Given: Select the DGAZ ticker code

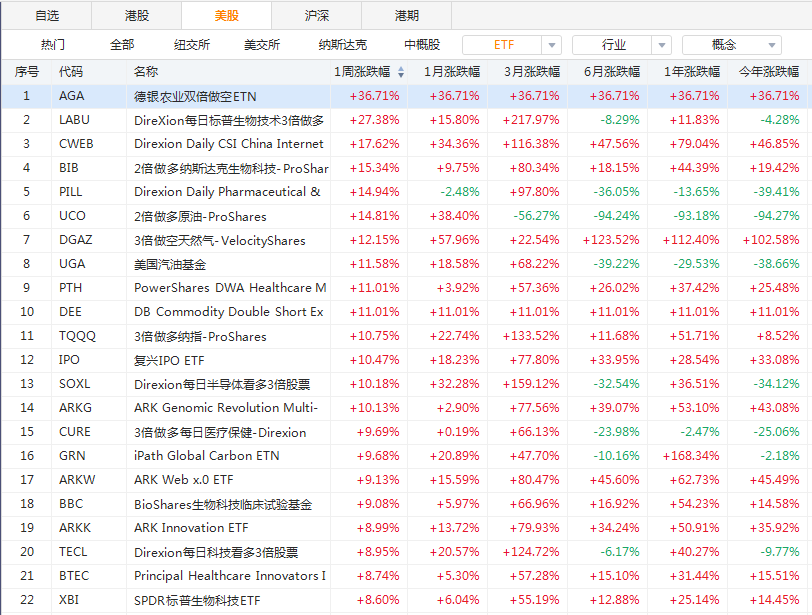Looking at the screenshot, I should pyautogui.click(x=76, y=240).
